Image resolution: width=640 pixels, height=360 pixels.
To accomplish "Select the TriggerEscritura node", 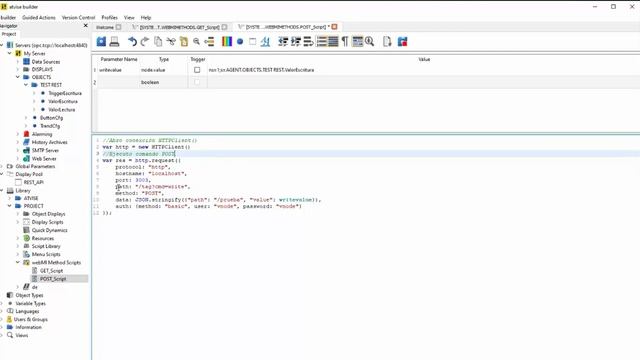I will [x=65, y=93].
